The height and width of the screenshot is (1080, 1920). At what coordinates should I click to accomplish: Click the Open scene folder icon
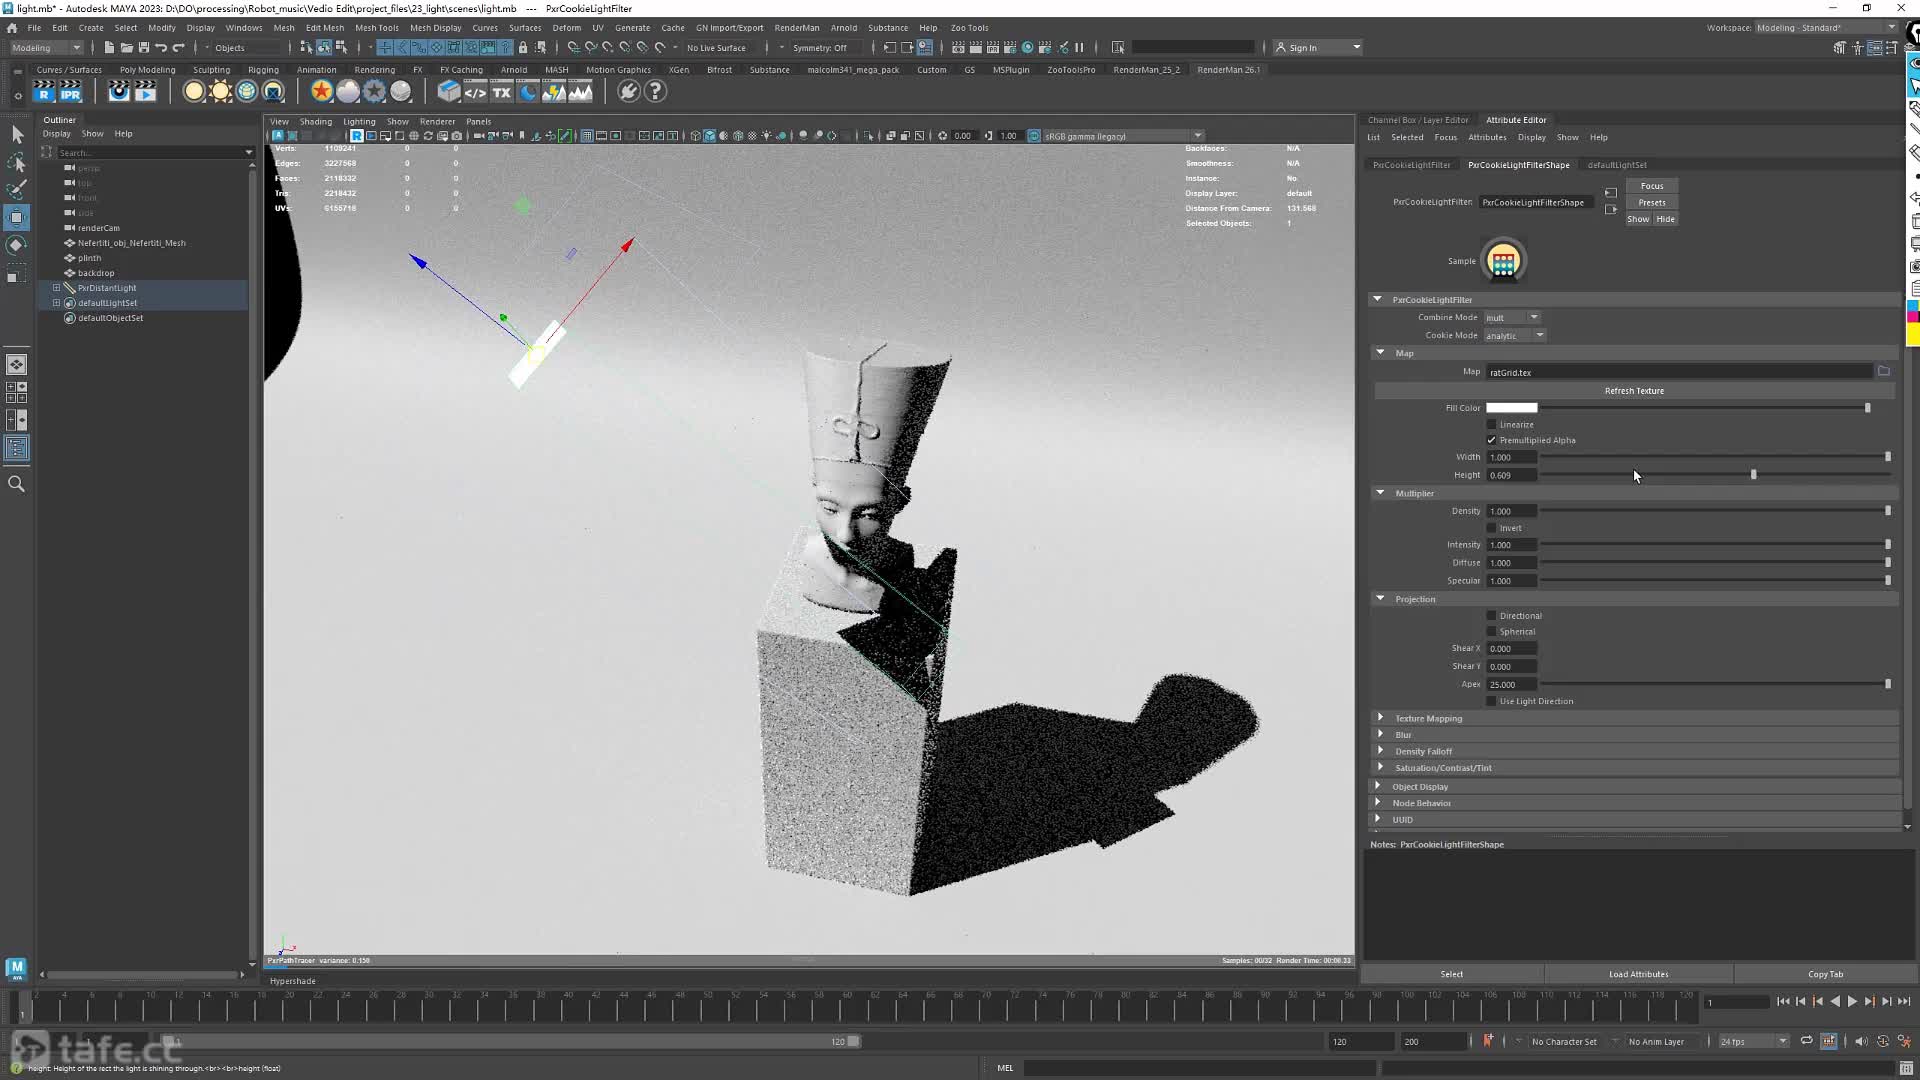pos(127,48)
